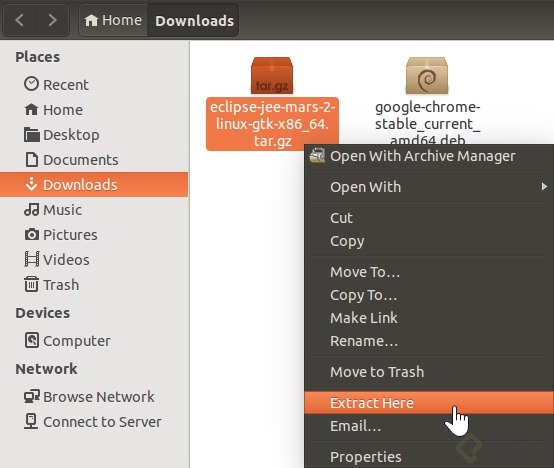The image size is (554, 468).
Task: Open Desktop folder in sidebar
Action: (x=94, y=135)
